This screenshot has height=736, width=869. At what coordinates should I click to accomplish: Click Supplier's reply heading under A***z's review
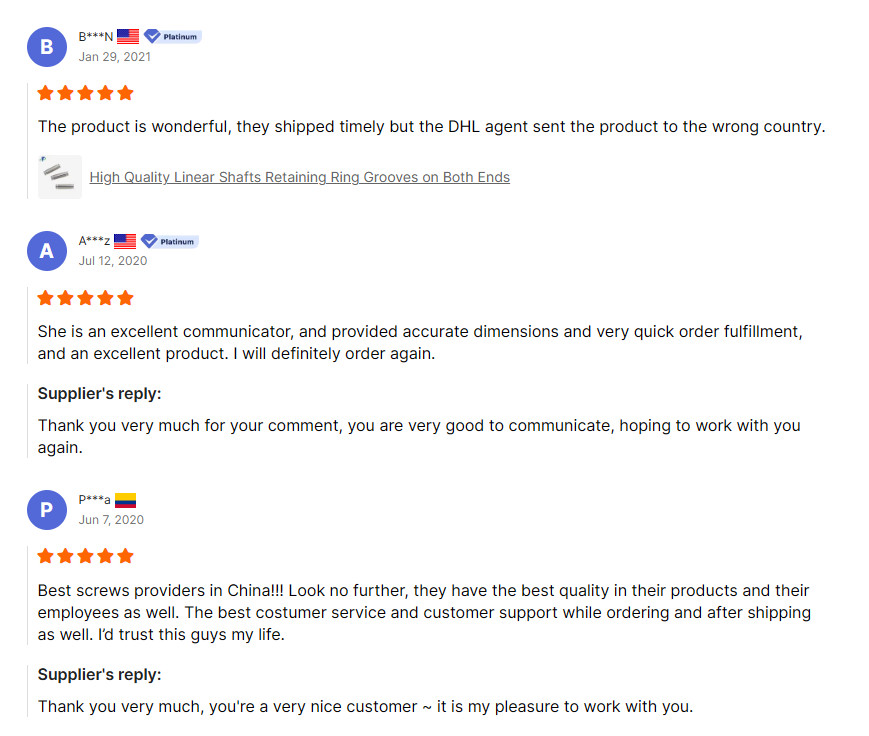click(x=99, y=393)
